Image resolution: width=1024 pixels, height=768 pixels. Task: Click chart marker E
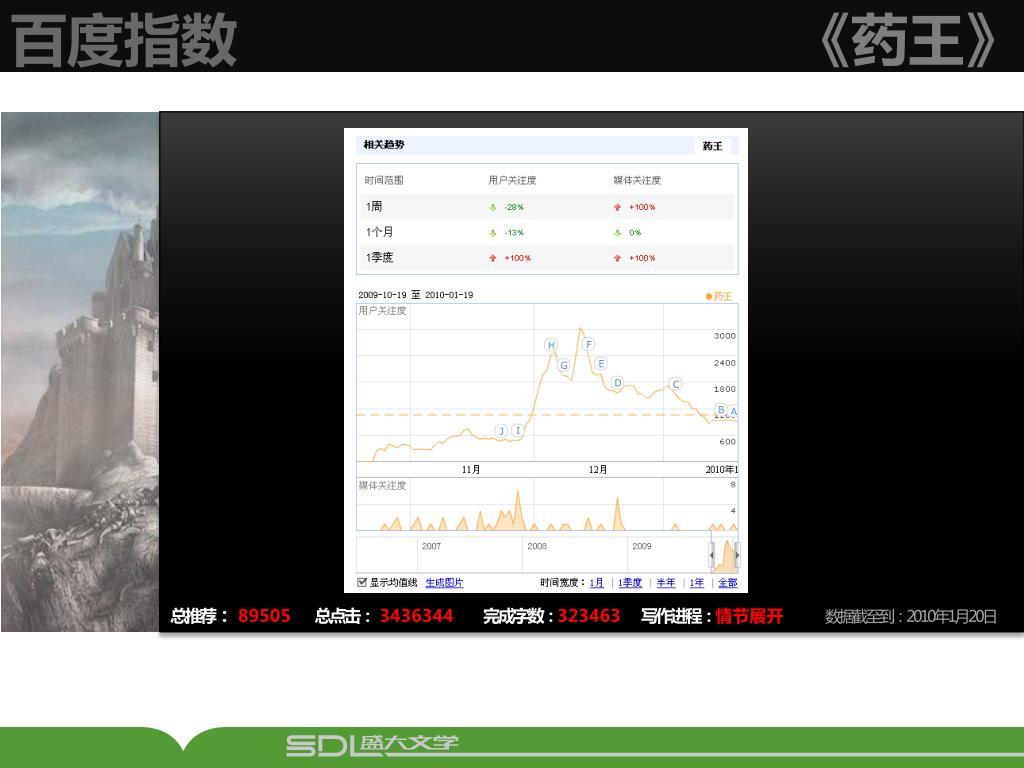601,363
